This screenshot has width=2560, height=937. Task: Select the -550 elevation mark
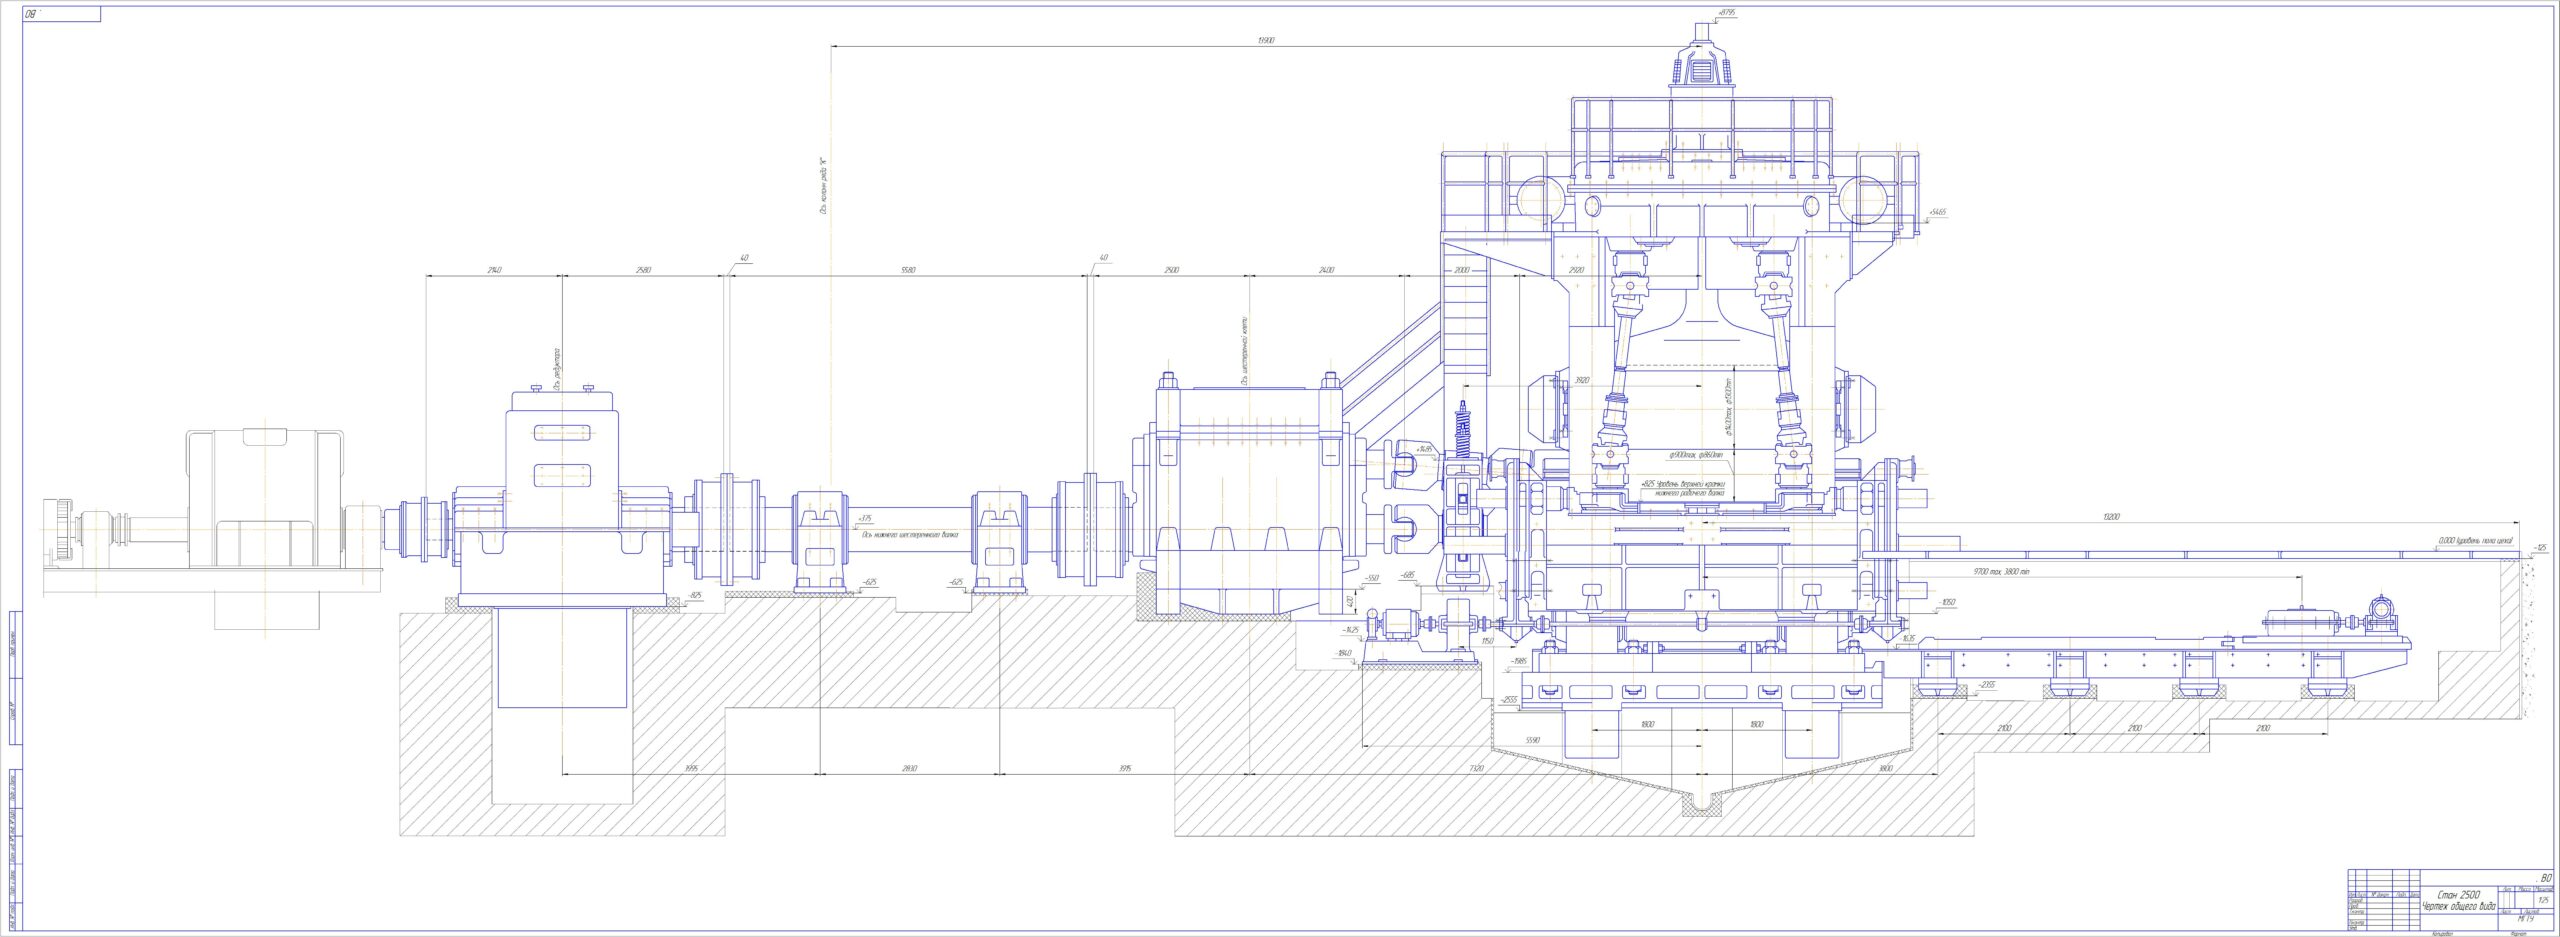1372,578
